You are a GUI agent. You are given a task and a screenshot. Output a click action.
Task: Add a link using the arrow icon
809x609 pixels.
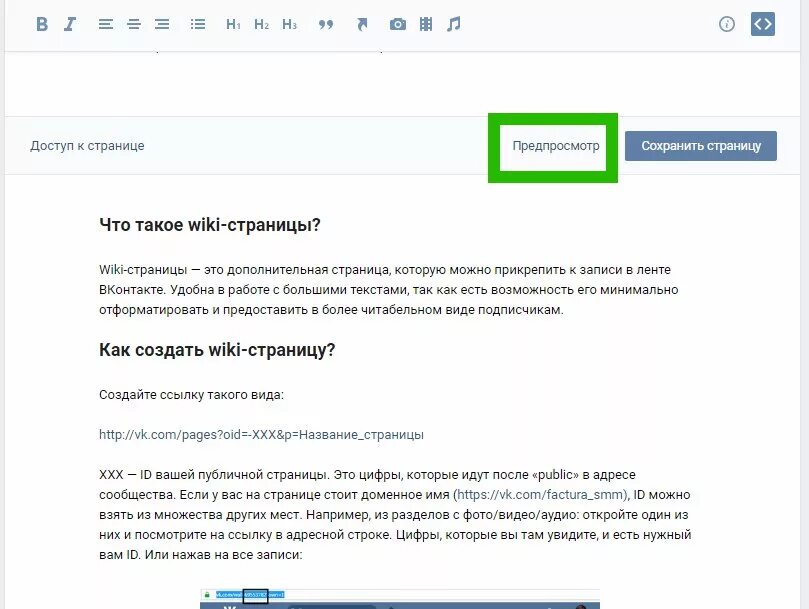click(x=362, y=24)
